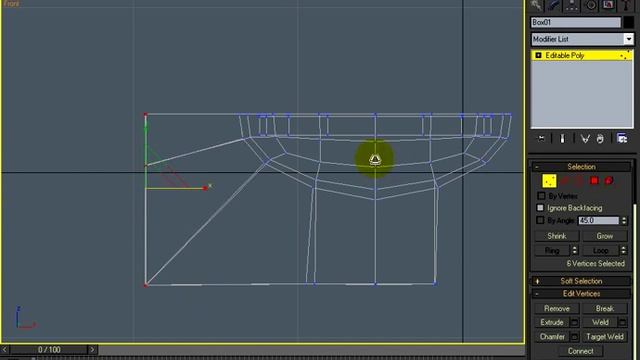
Task: Open the Utilities command panel tab
Action: (626, 5)
